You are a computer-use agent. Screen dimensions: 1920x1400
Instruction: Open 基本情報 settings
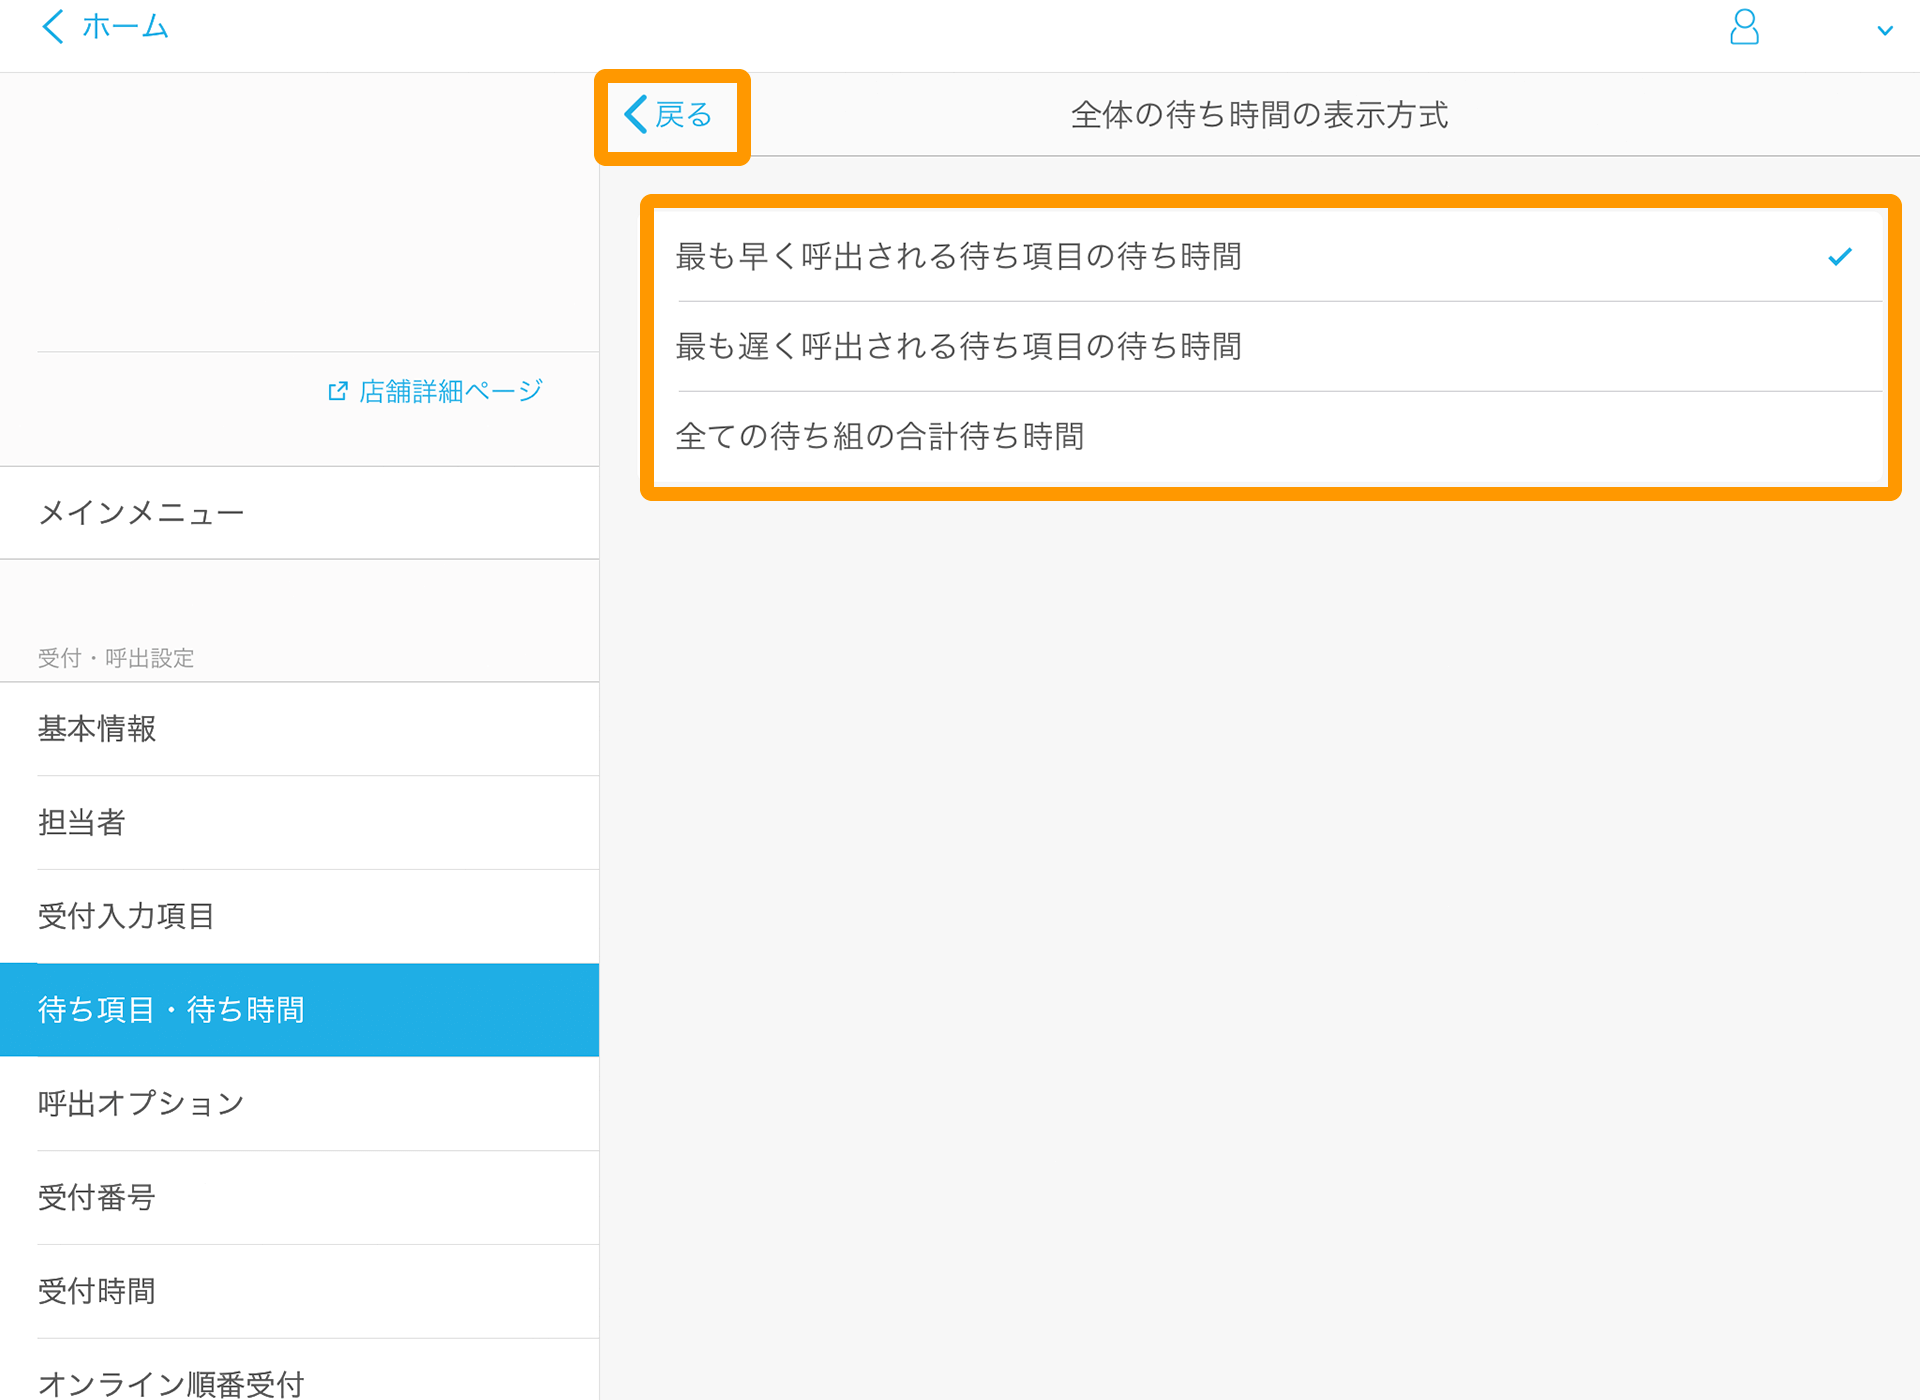[x=300, y=729]
